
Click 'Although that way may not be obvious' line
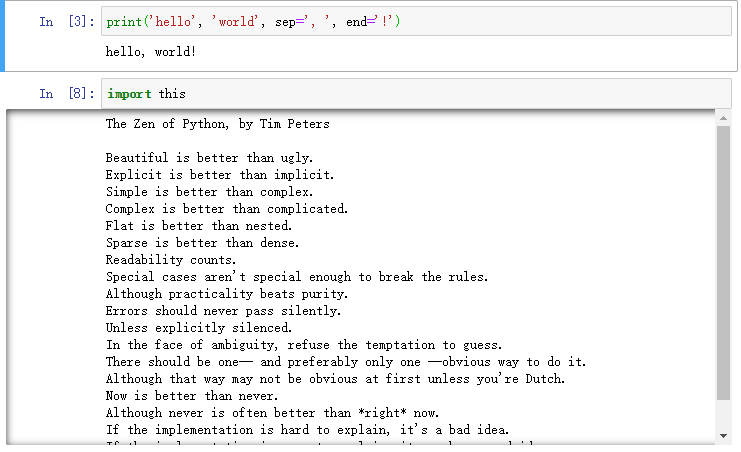335,379
